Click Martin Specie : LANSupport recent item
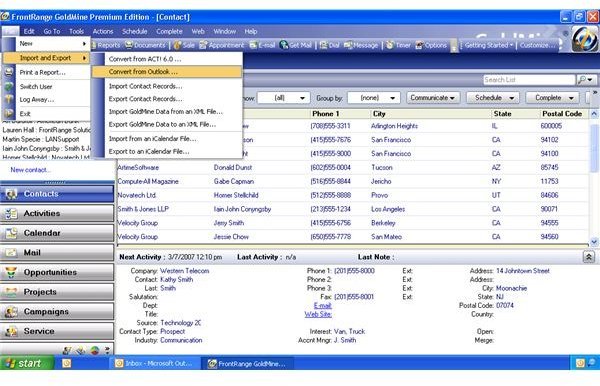Screen dimensions: 600x386 click(41, 139)
